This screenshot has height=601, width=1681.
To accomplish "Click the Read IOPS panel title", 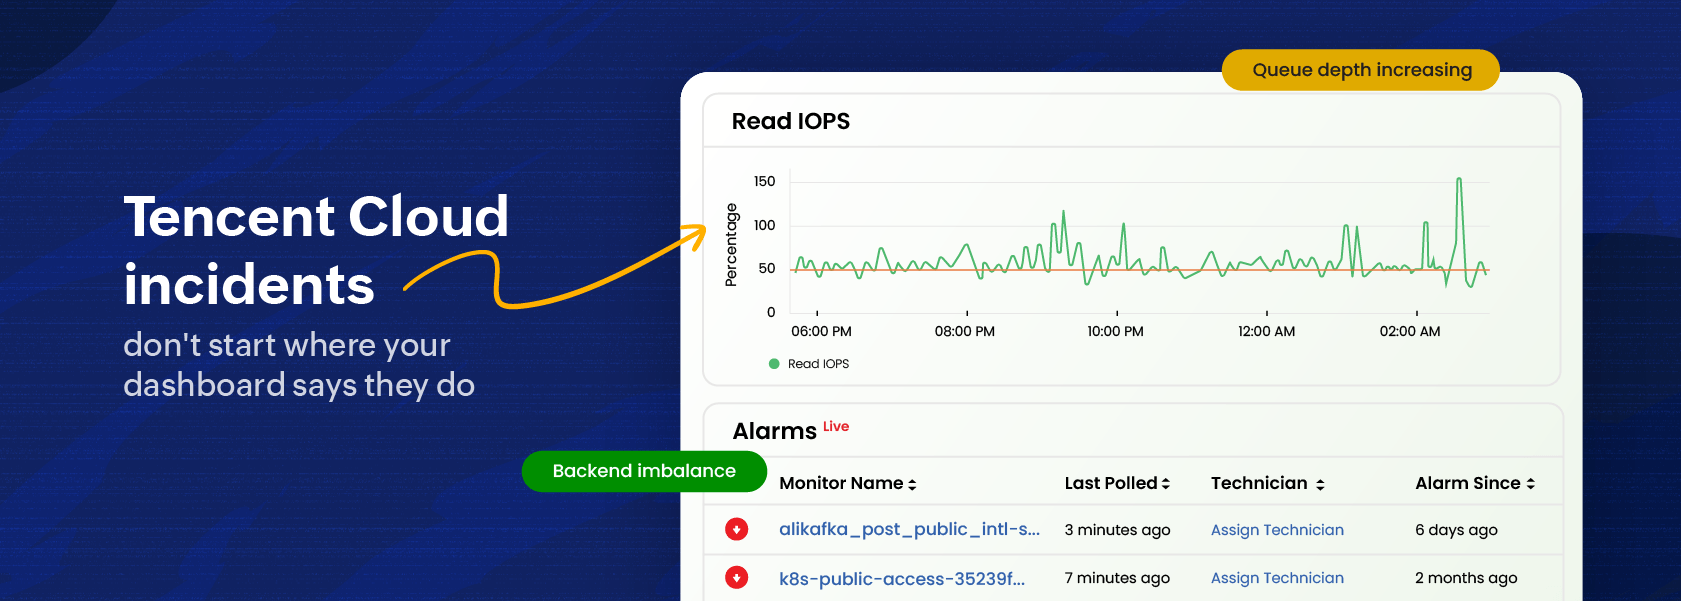I will tap(791, 121).
